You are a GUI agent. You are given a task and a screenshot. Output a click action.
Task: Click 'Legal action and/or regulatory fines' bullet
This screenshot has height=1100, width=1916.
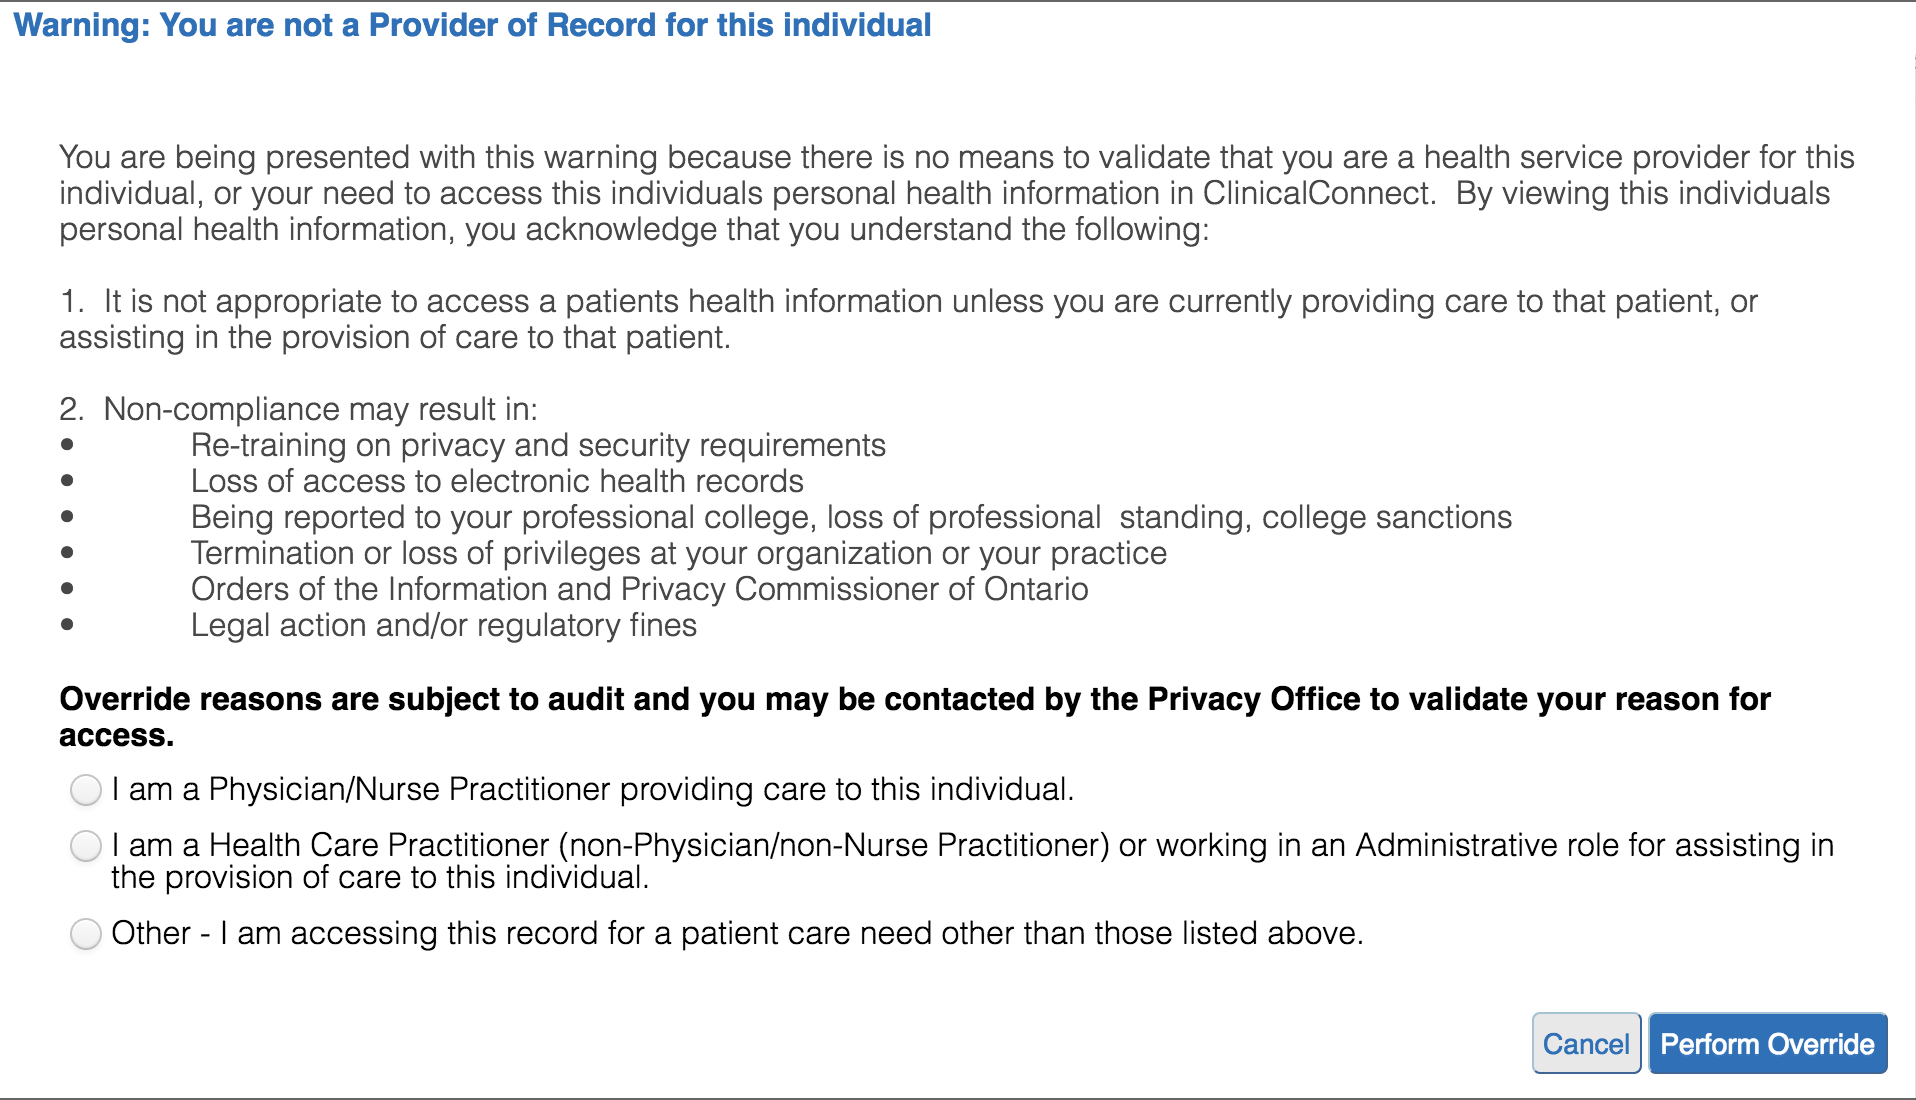tap(444, 625)
